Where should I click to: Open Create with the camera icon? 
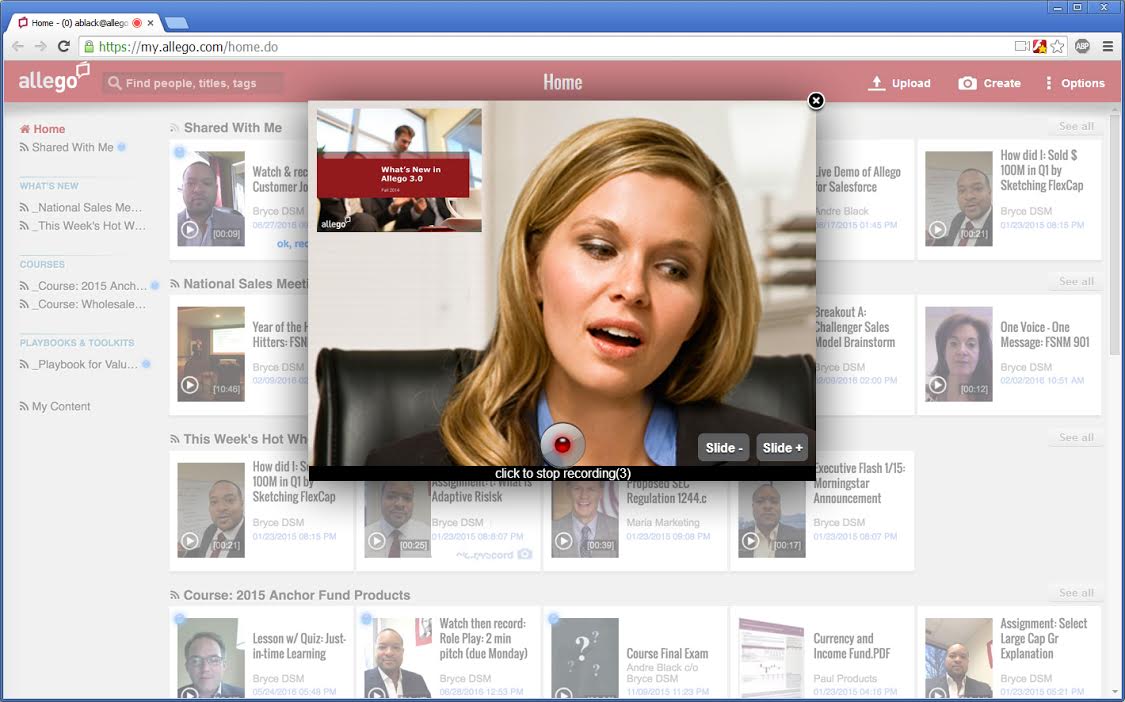coord(967,83)
